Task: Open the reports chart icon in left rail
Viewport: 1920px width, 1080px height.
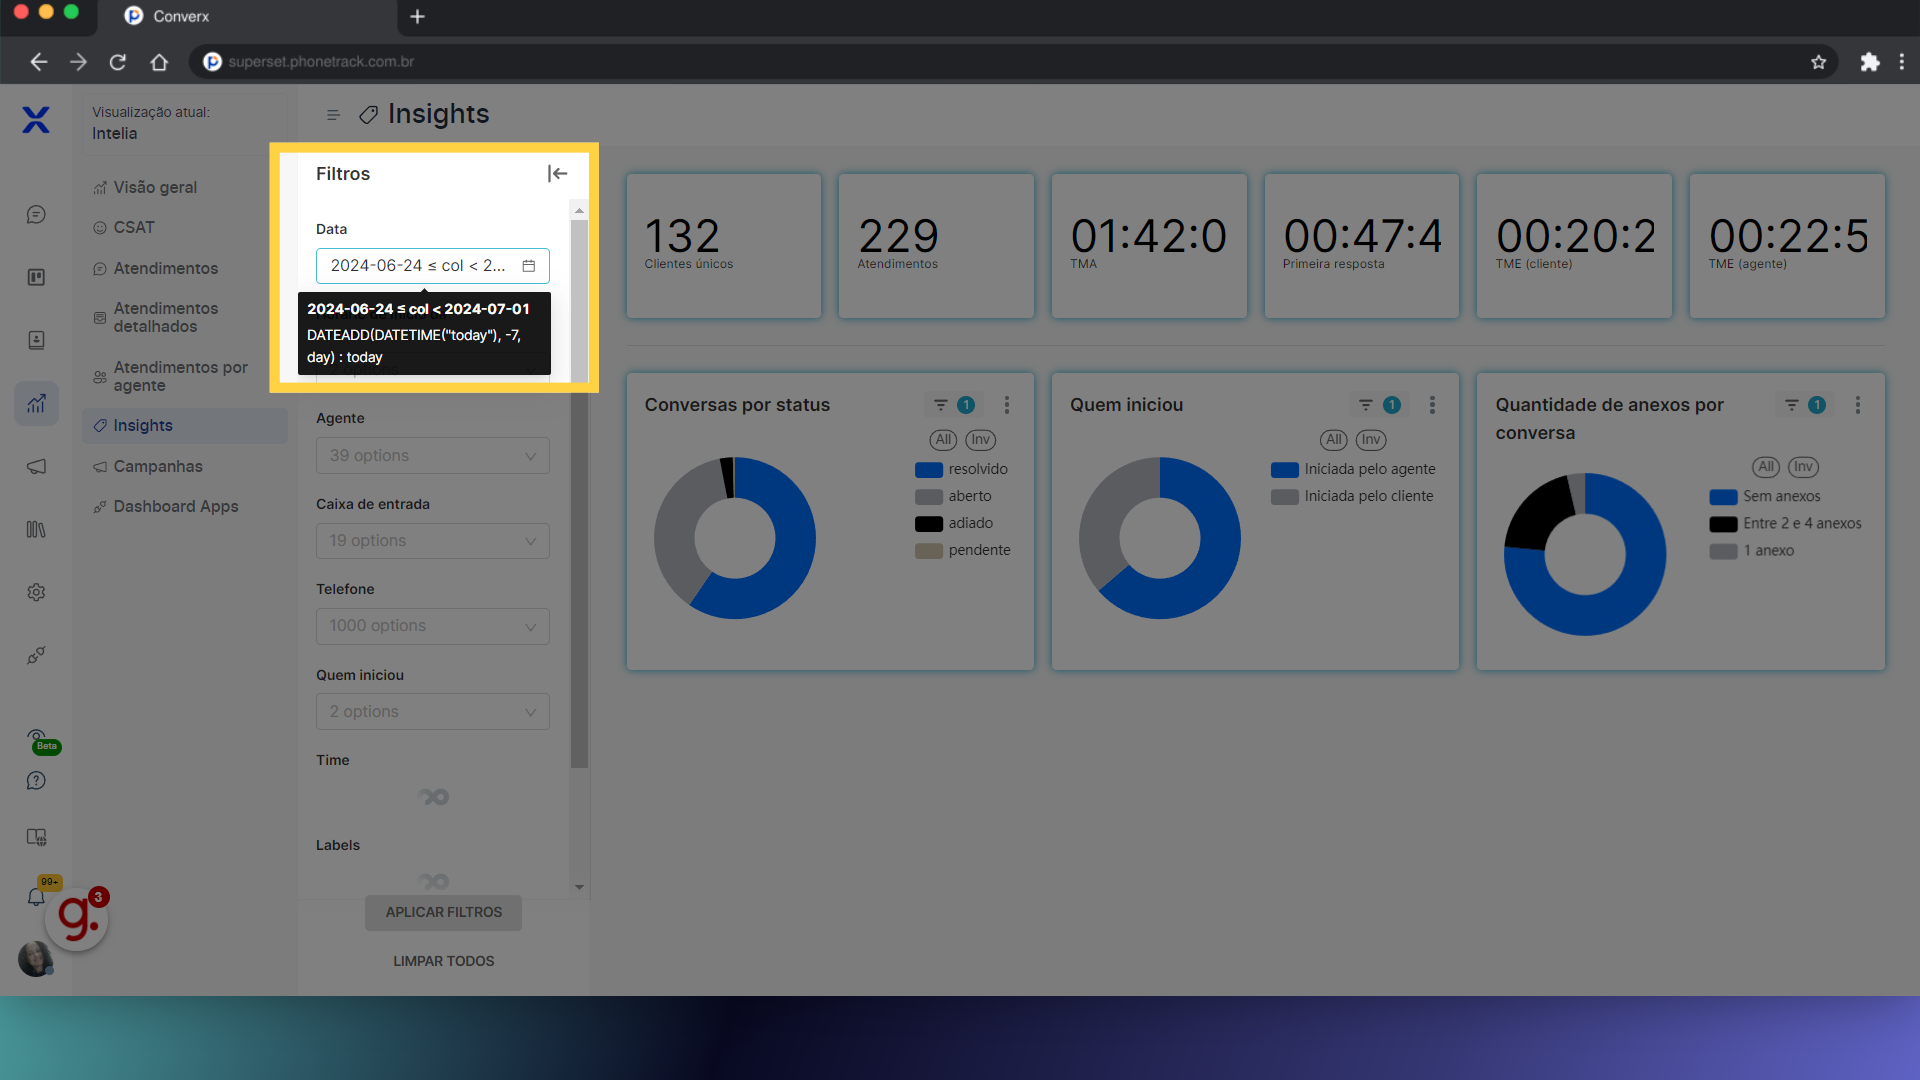Action: pos(37,404)
